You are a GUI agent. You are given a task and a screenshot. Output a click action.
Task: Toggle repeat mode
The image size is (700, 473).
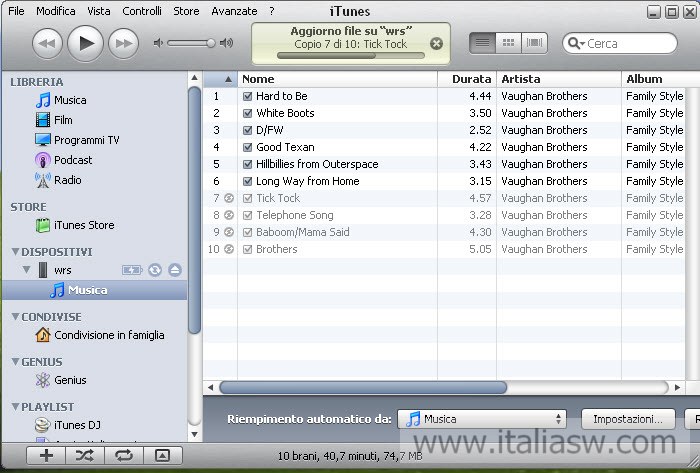point(124,455)
